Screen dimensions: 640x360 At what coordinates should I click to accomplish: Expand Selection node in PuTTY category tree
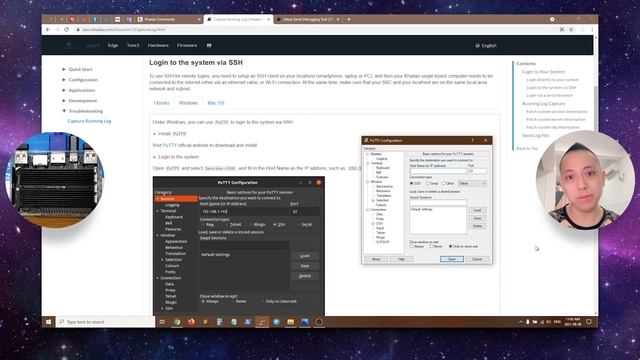373,200
